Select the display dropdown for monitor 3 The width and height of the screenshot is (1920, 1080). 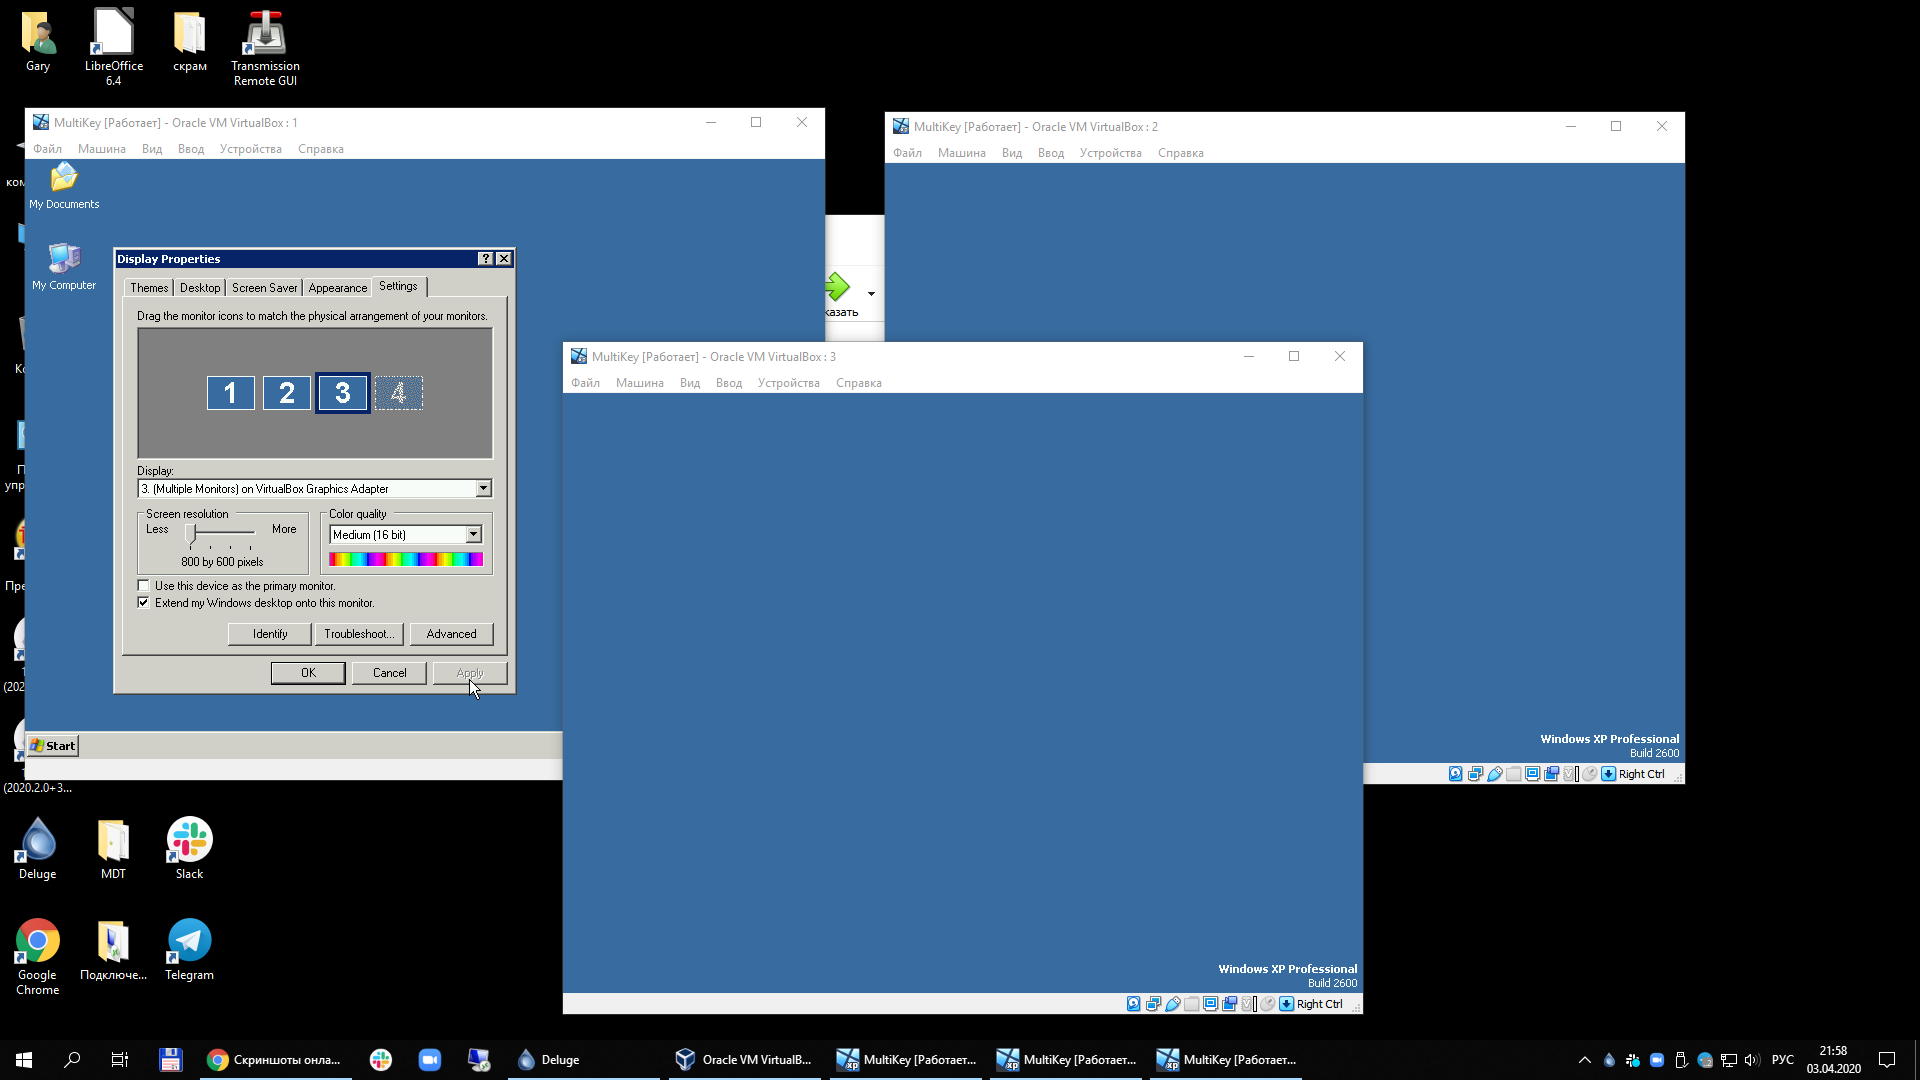coord(313,488)
